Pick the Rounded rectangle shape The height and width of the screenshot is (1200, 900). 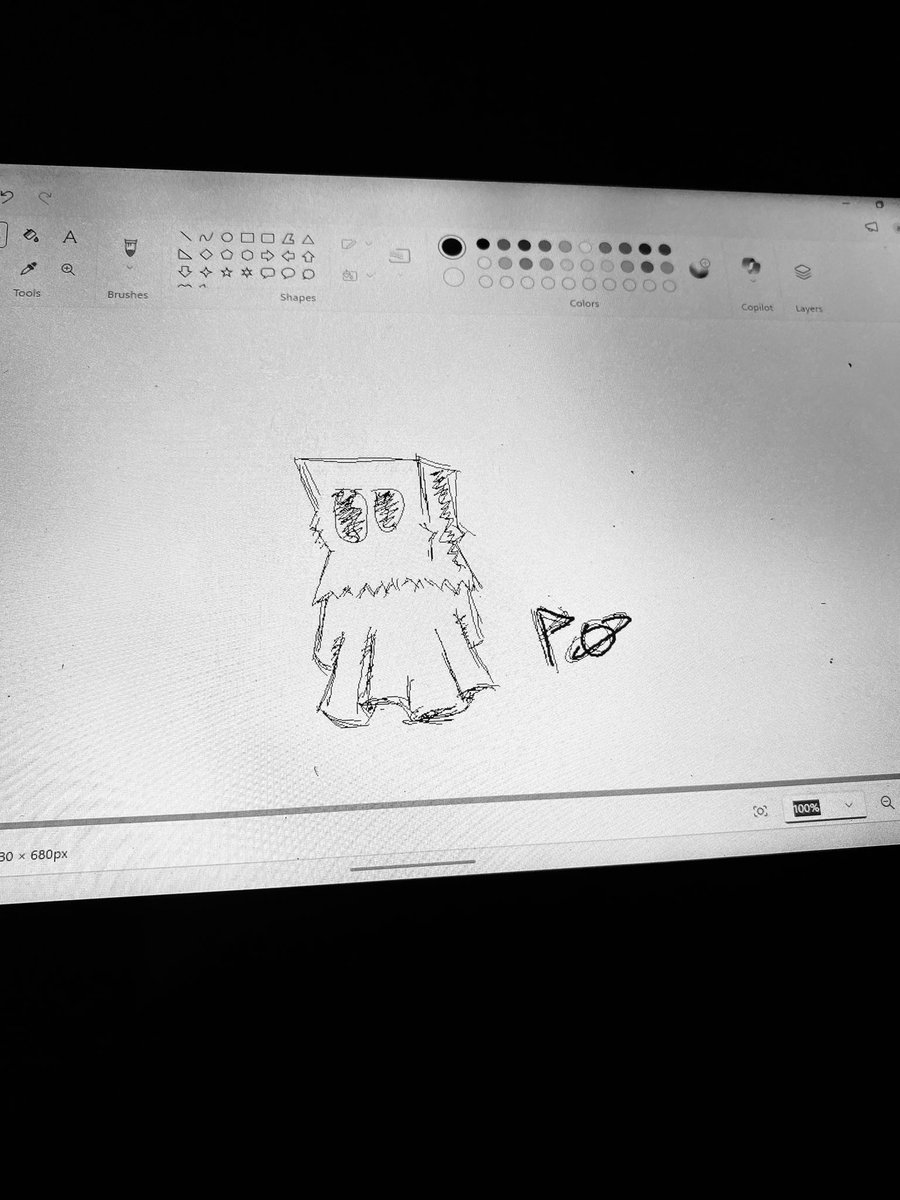click(x=268, y=238)
